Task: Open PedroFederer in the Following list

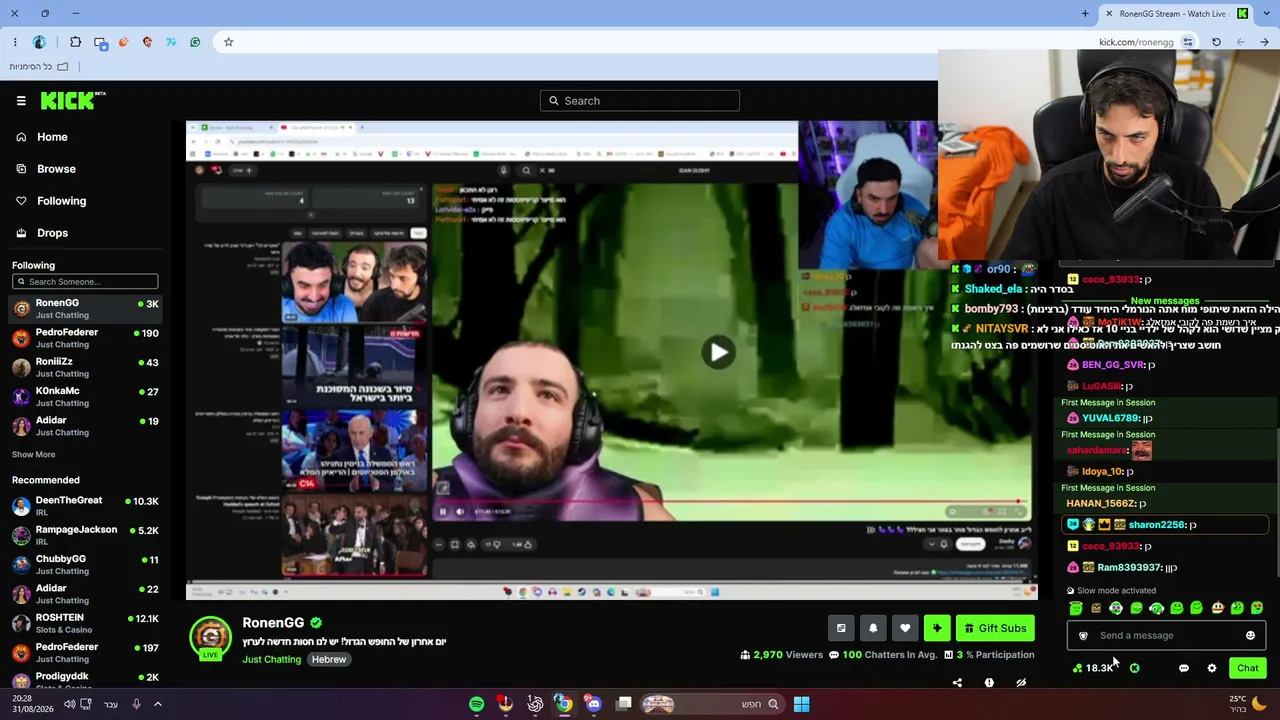Action: (85, 338)
